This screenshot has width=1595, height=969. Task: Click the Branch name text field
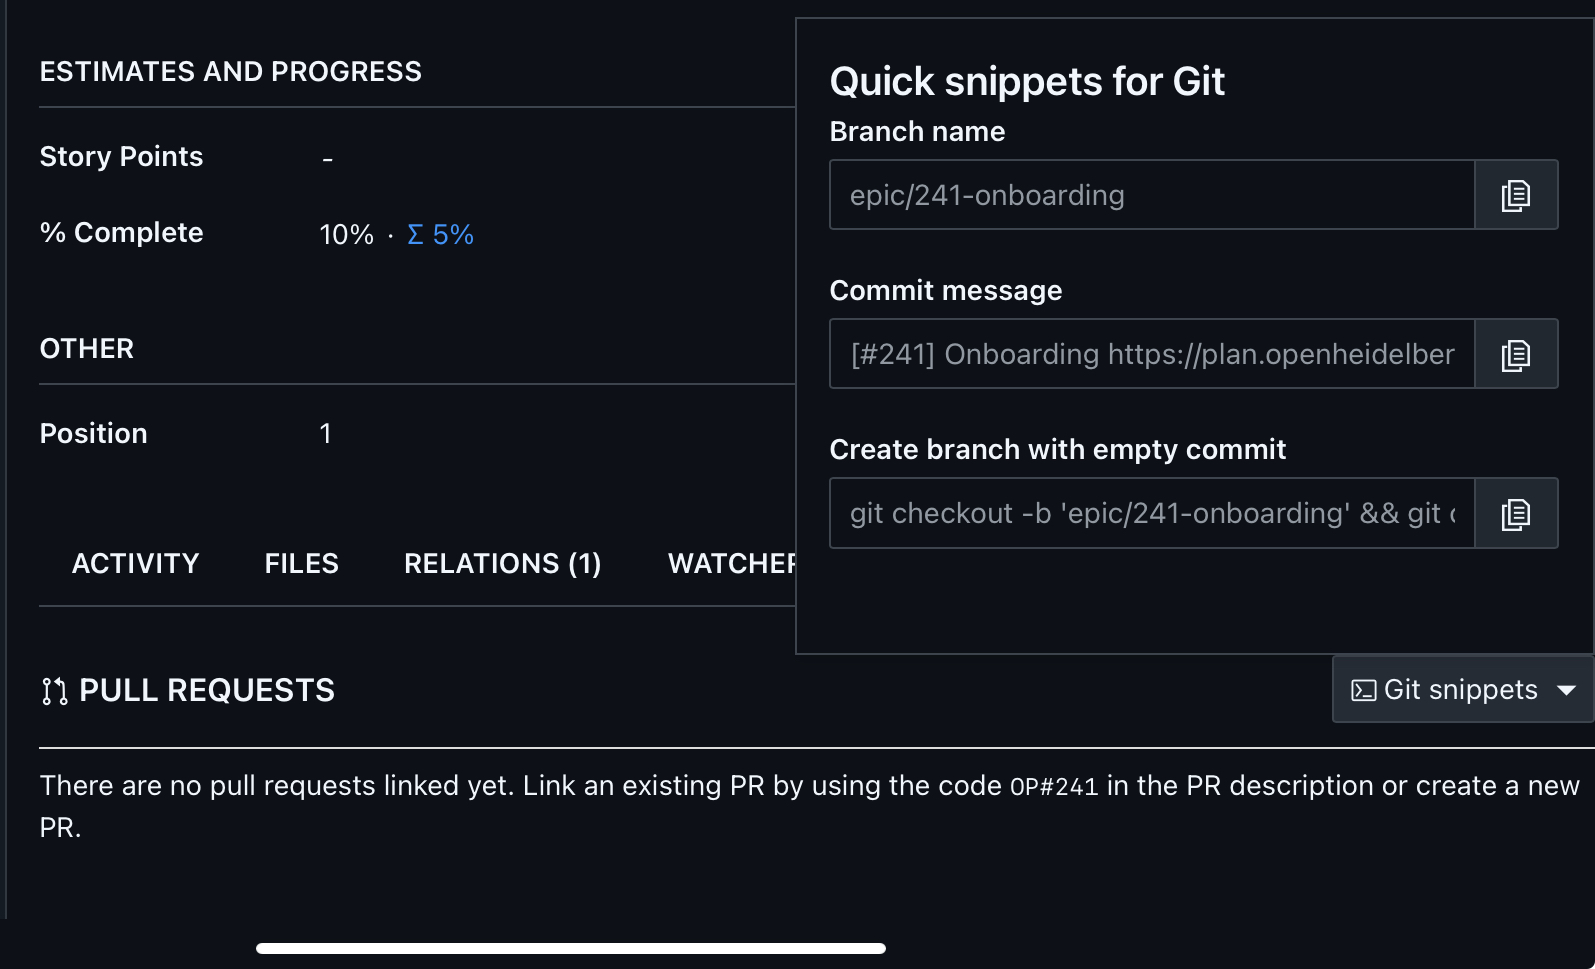(x=1151, y=195)
